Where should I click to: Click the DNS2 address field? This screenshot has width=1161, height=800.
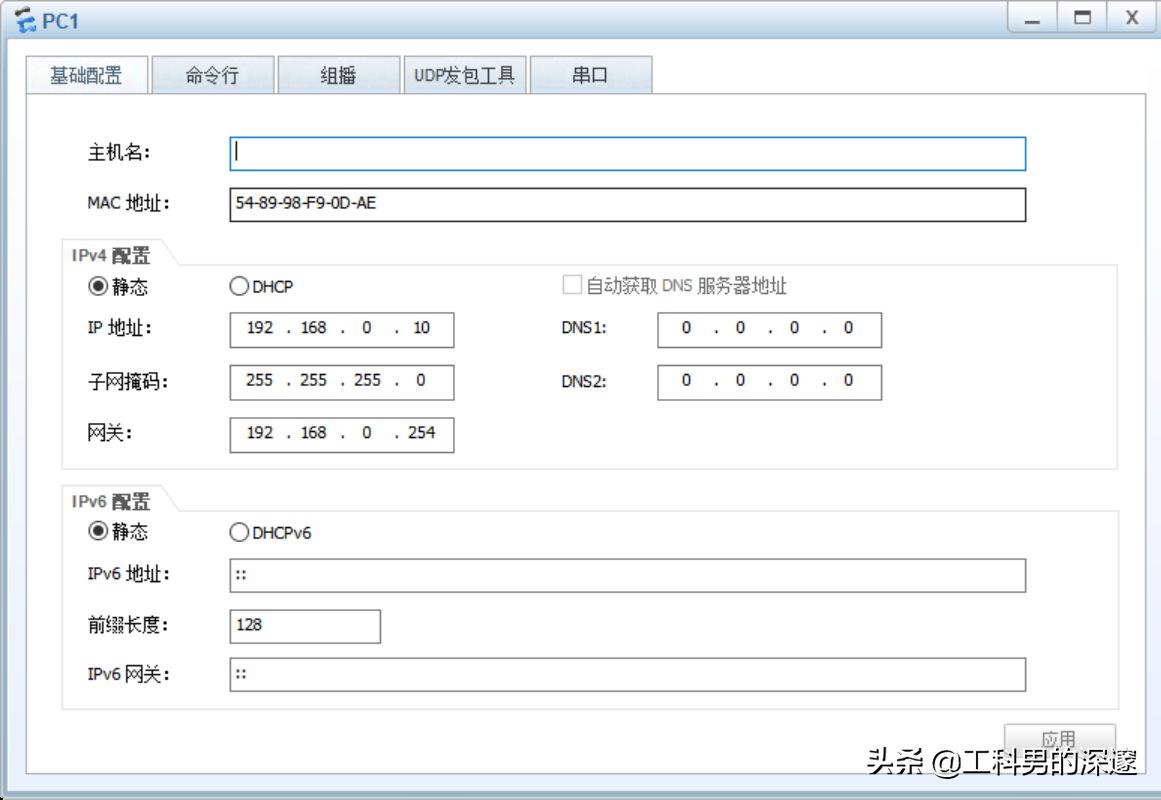[x=769, y=382]
